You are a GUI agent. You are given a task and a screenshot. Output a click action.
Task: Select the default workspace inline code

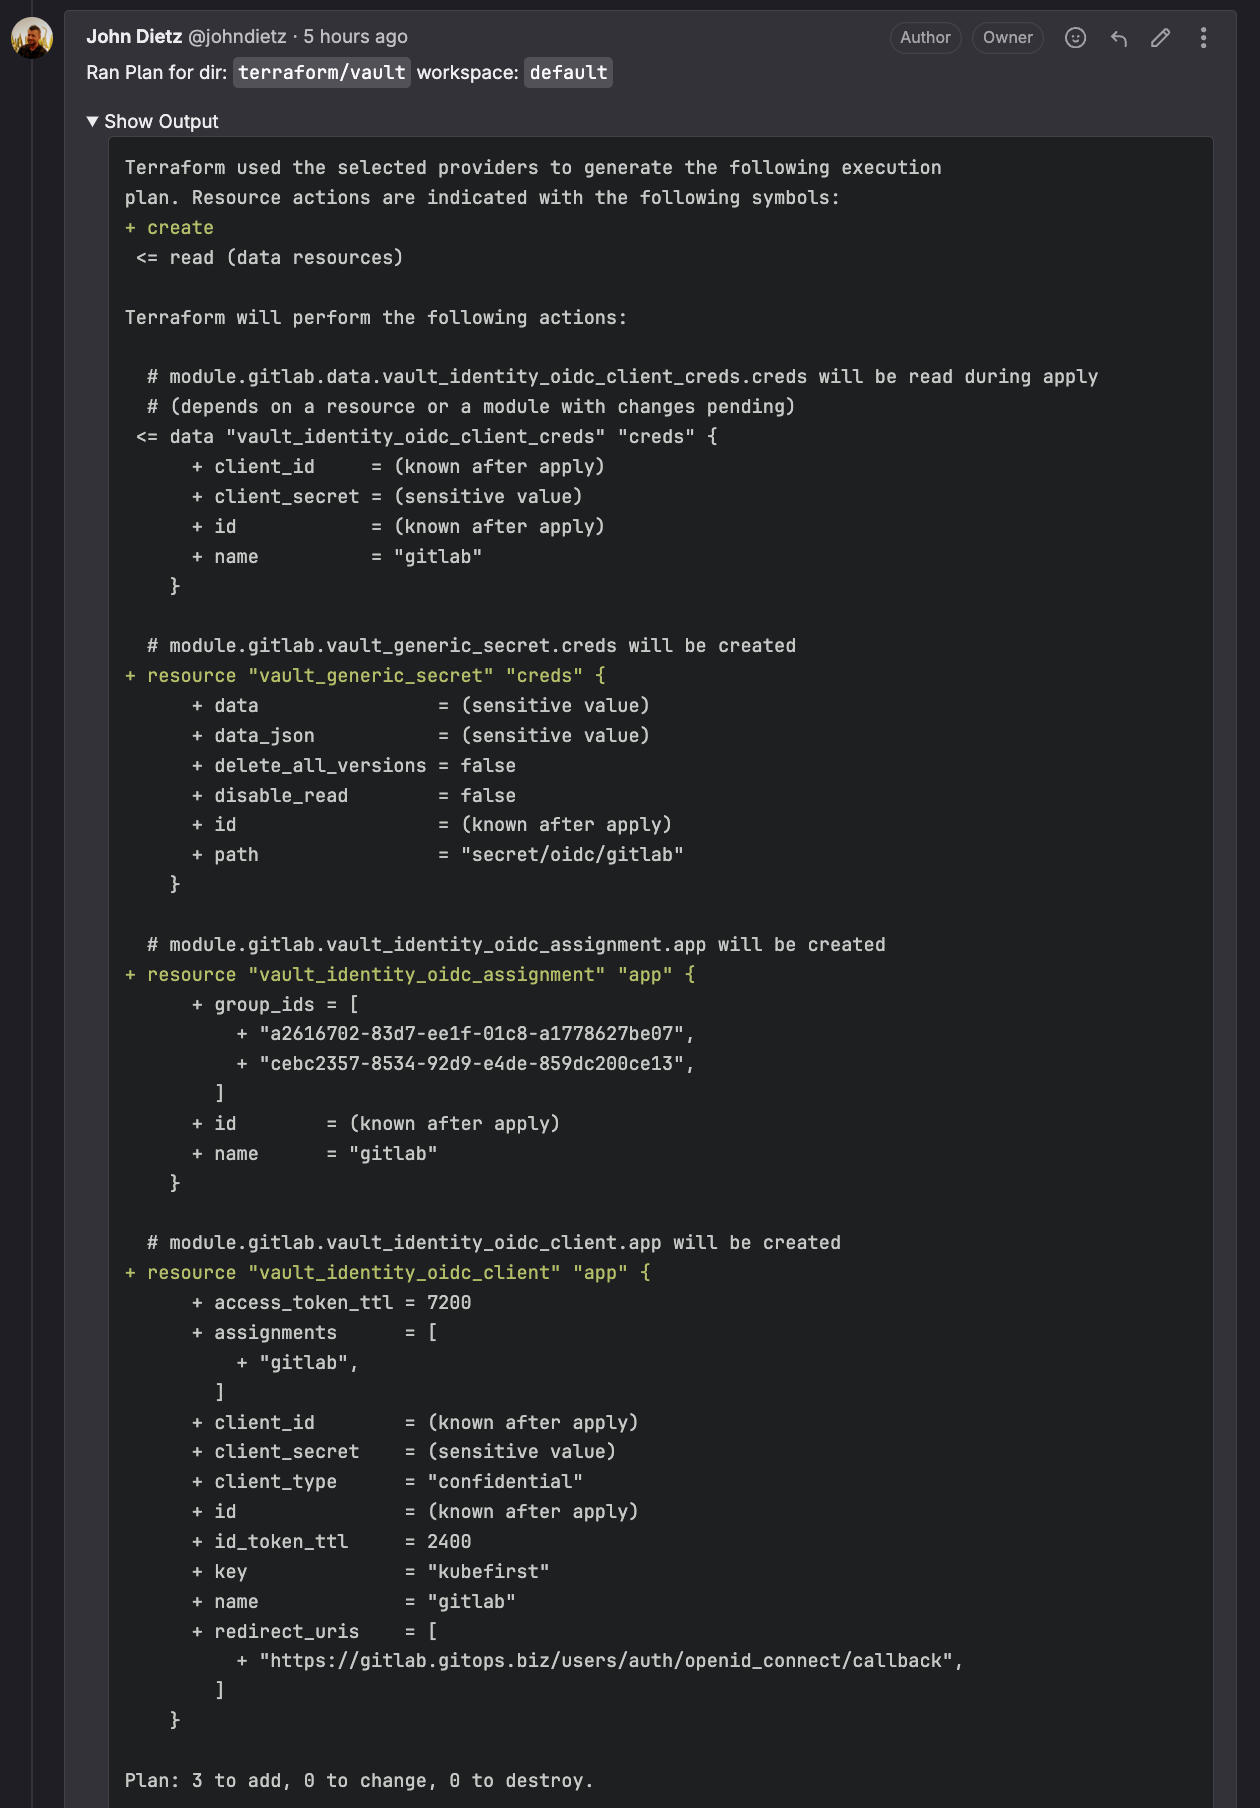point(568,73)
